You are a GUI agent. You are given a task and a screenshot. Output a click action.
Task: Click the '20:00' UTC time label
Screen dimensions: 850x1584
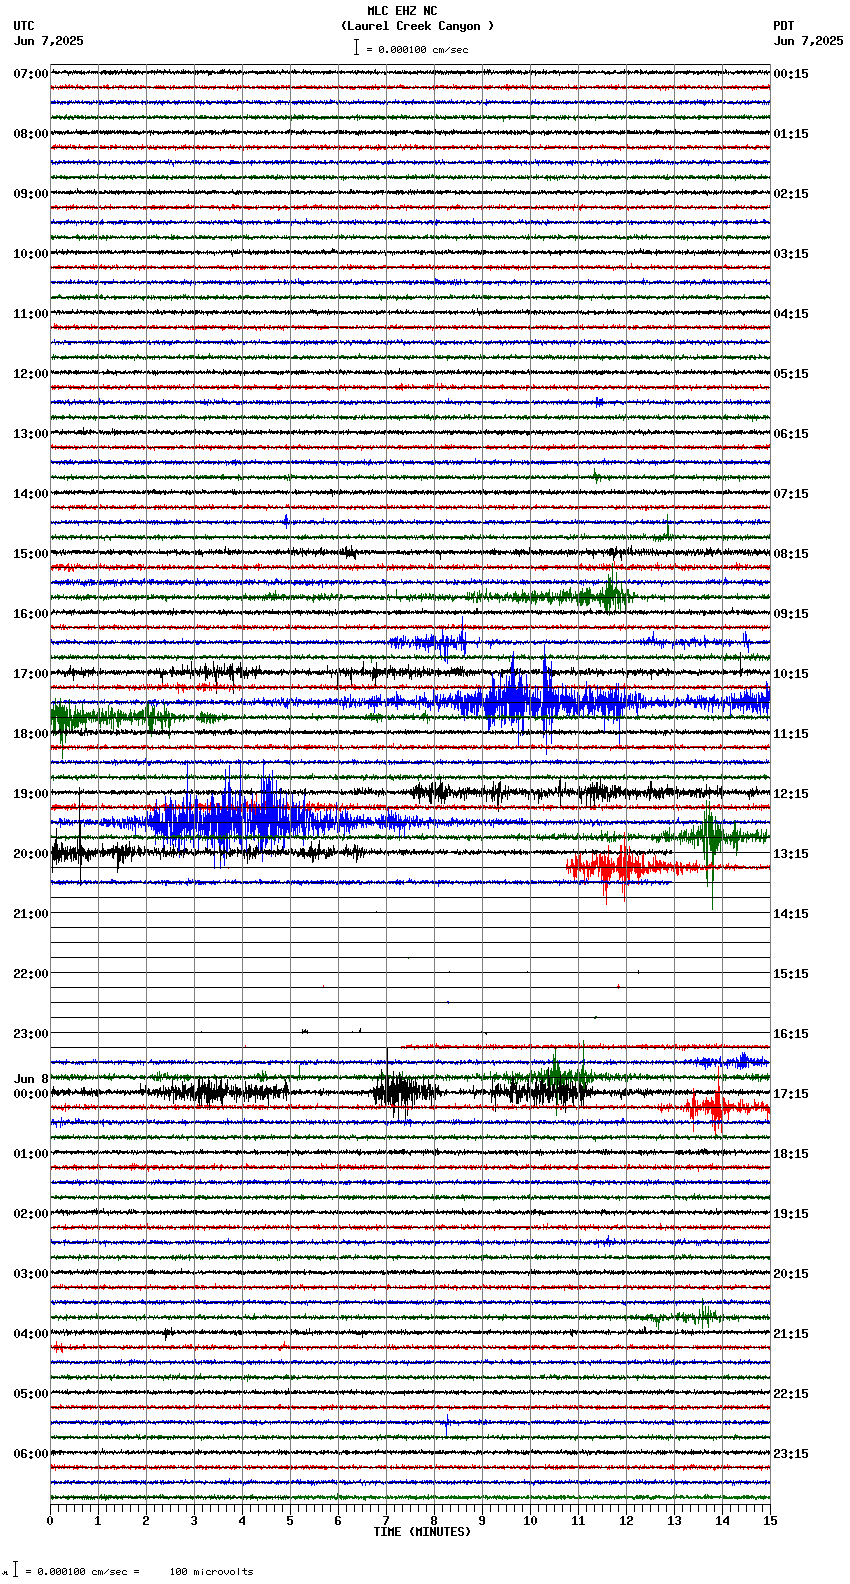[31, 854]
